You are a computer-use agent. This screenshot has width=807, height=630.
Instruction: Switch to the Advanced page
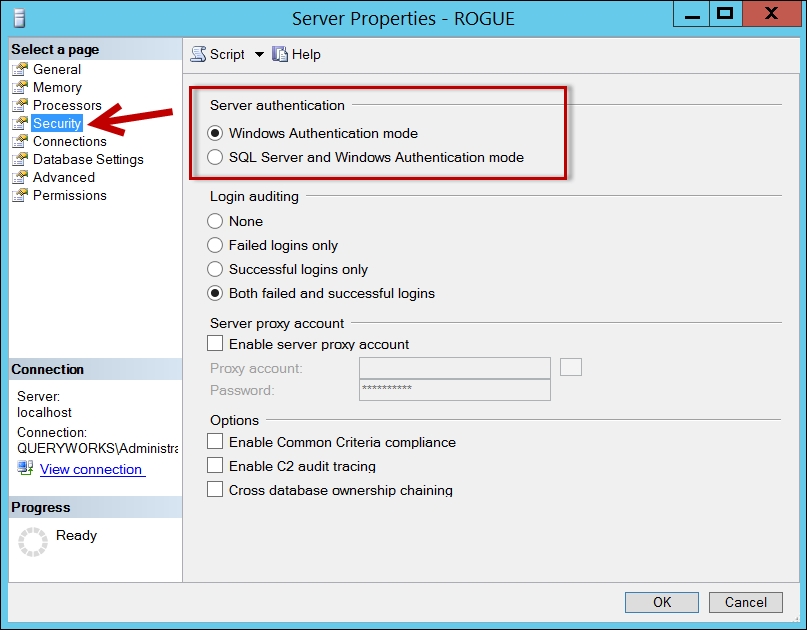click(64, 177)
